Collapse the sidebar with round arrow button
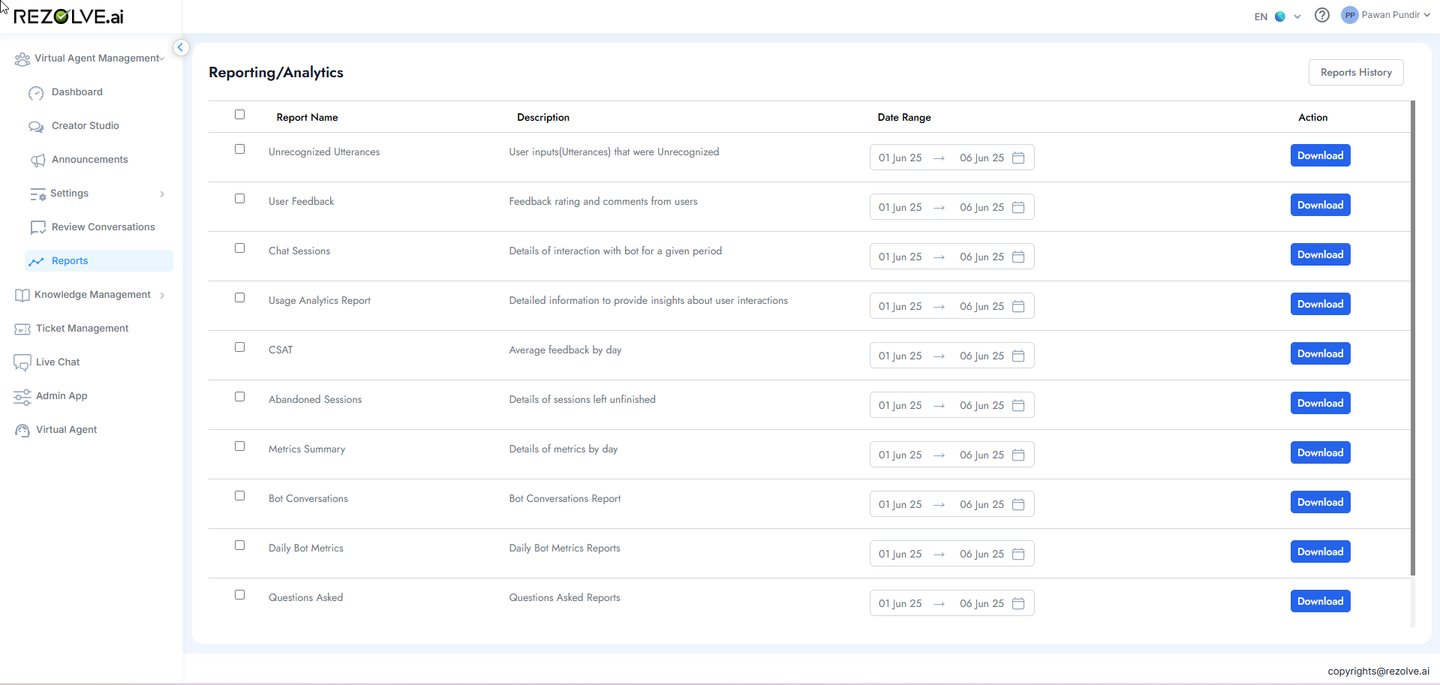Image resolution: width=1440 pixels, height=685 pixels. coord(181,47)
